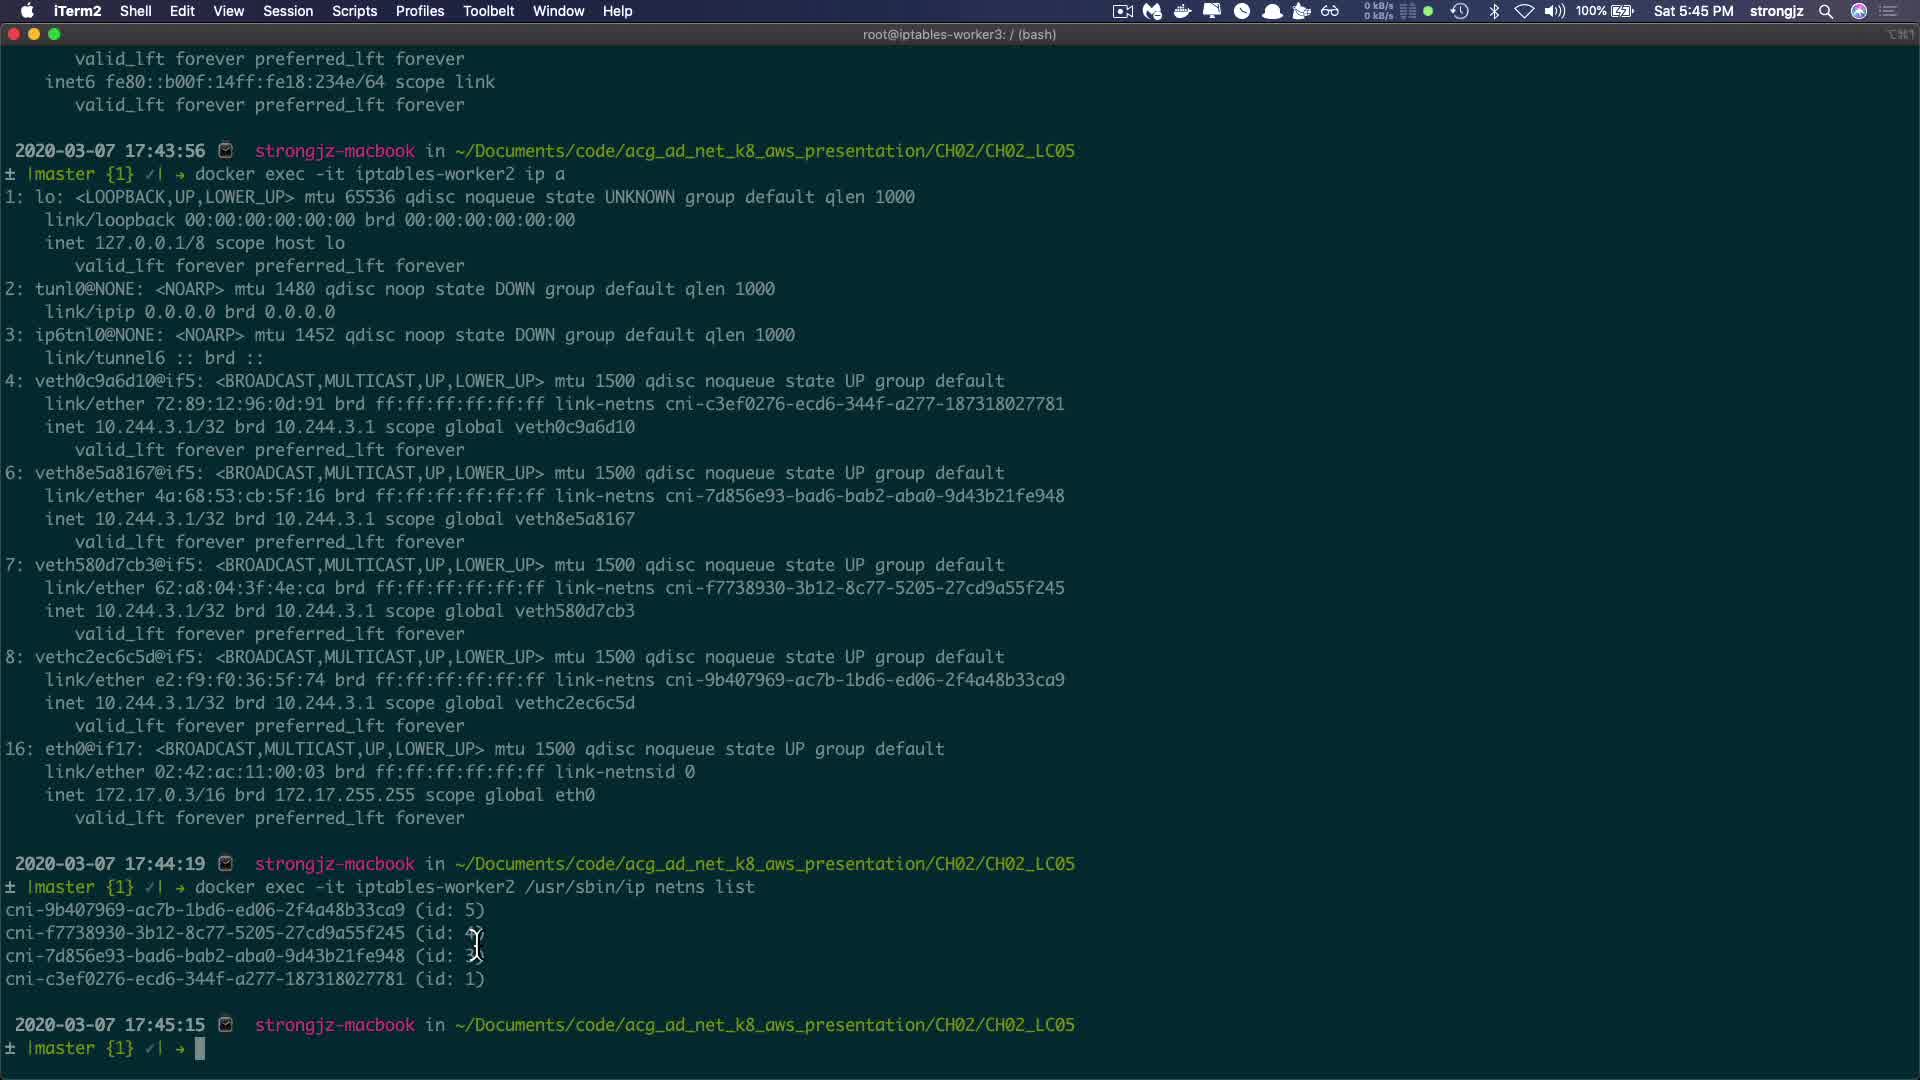Open battery status showing 100%
This screenshot has height=1080, width=1920.
coord(1605,11)
